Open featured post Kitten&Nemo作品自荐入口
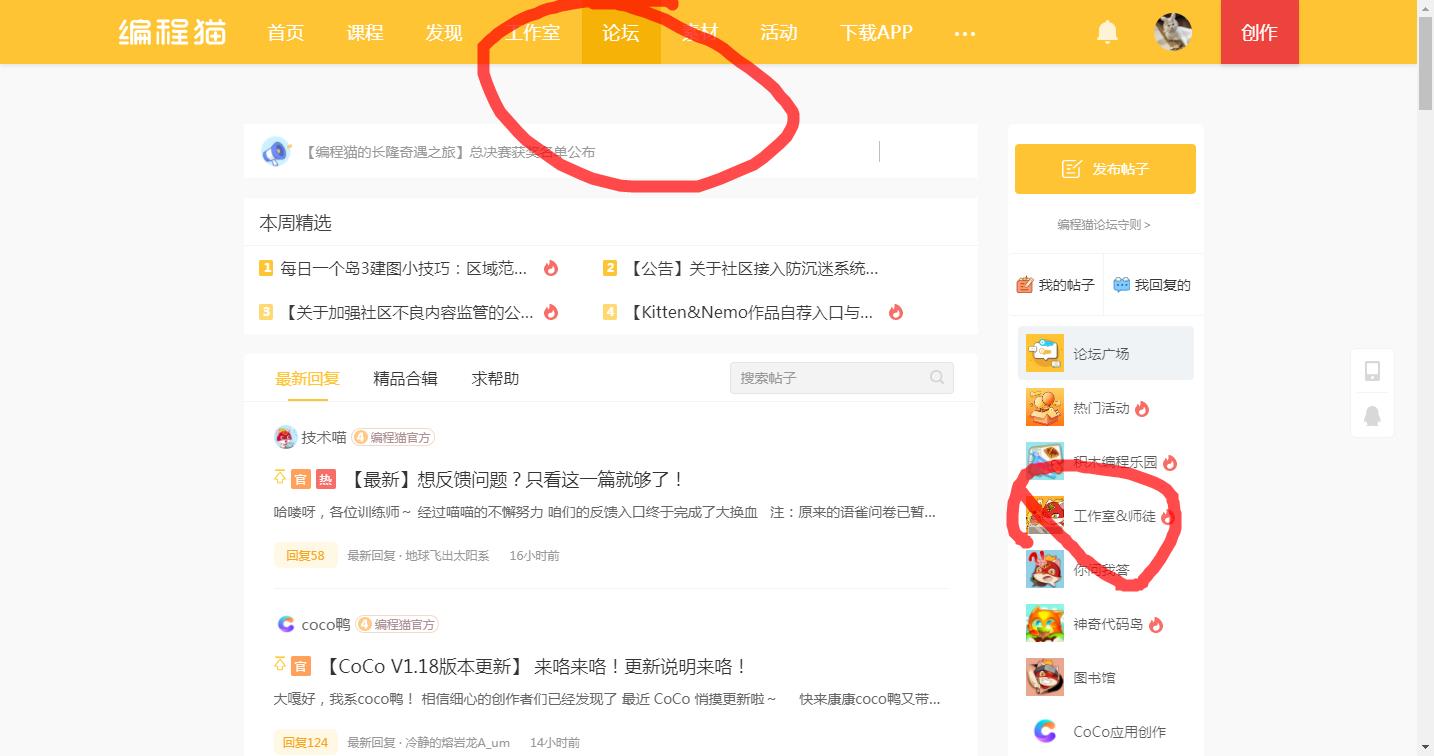This screenshot has width=1434, height=756. tap(749, 312)
